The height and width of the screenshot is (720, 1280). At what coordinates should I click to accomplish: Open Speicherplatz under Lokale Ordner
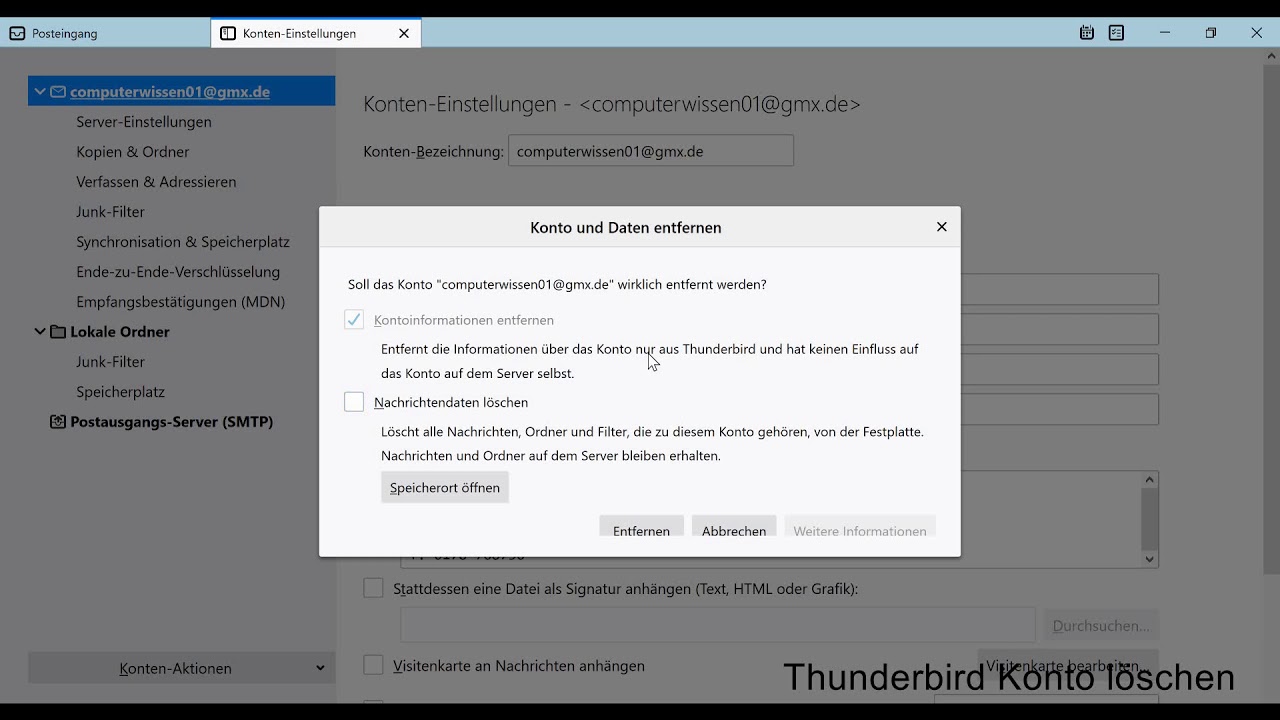[121, 392]
